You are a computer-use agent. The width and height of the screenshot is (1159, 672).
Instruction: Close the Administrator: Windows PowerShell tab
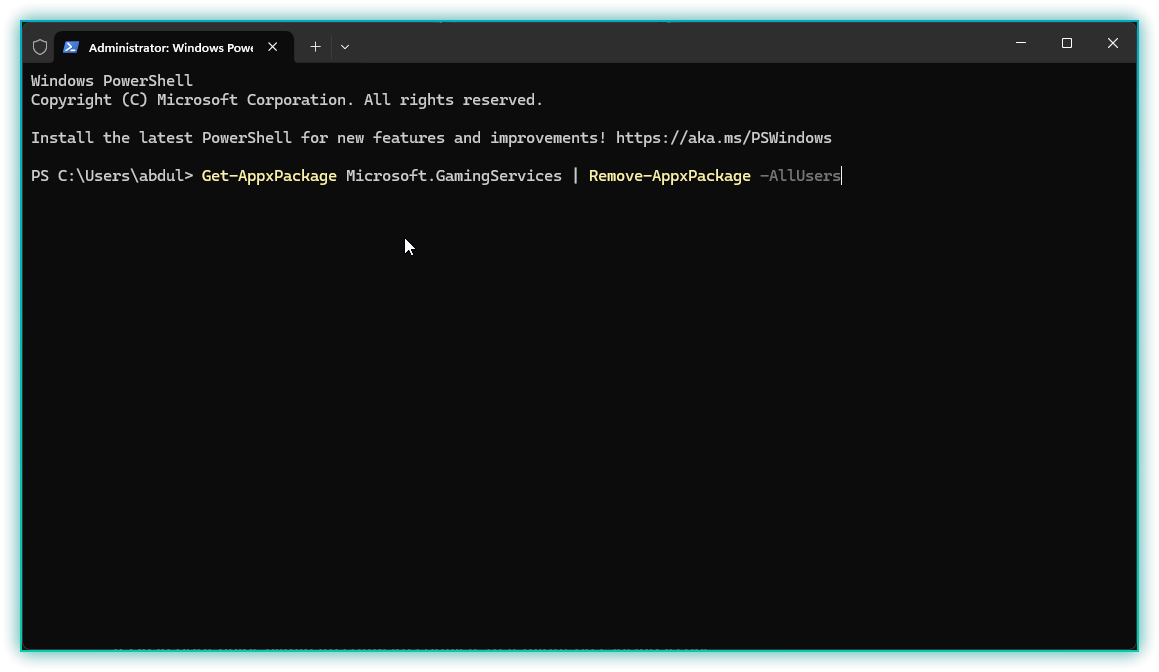point(273,47)
